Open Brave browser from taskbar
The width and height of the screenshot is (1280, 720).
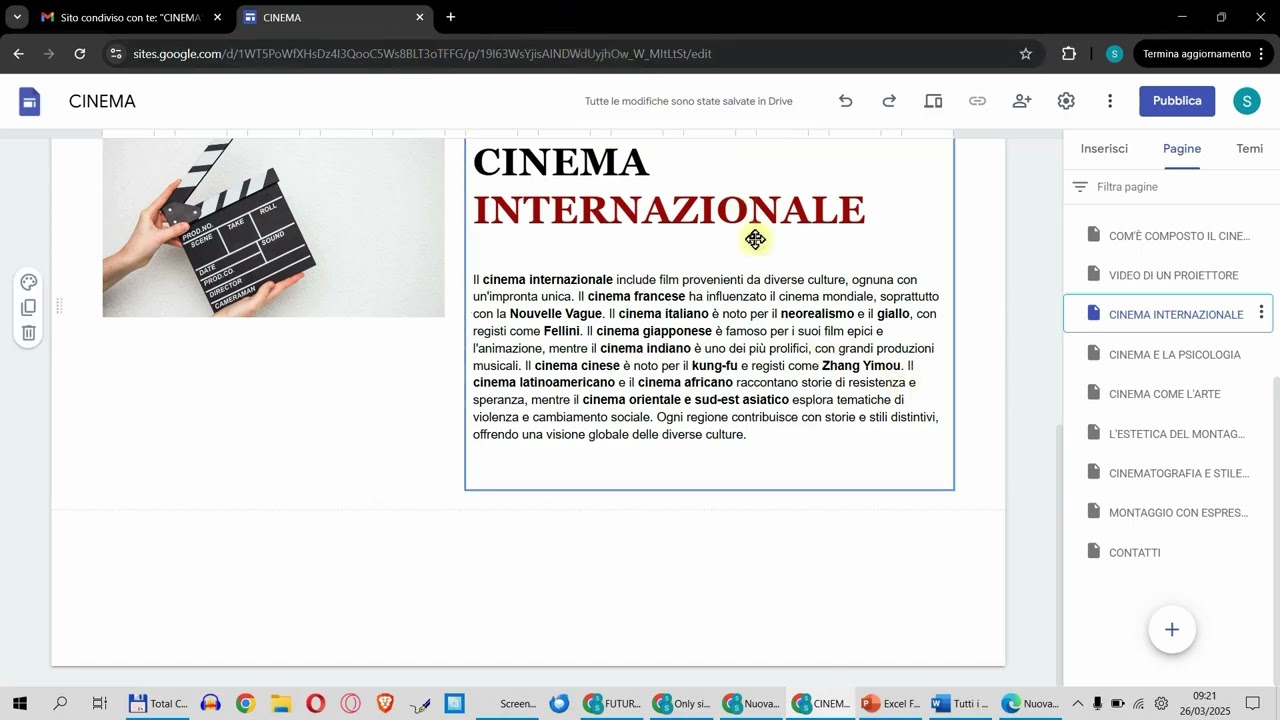[385, 703]
